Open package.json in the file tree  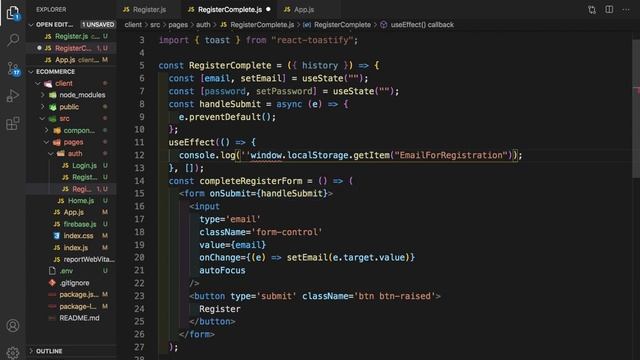pos(72,294)
